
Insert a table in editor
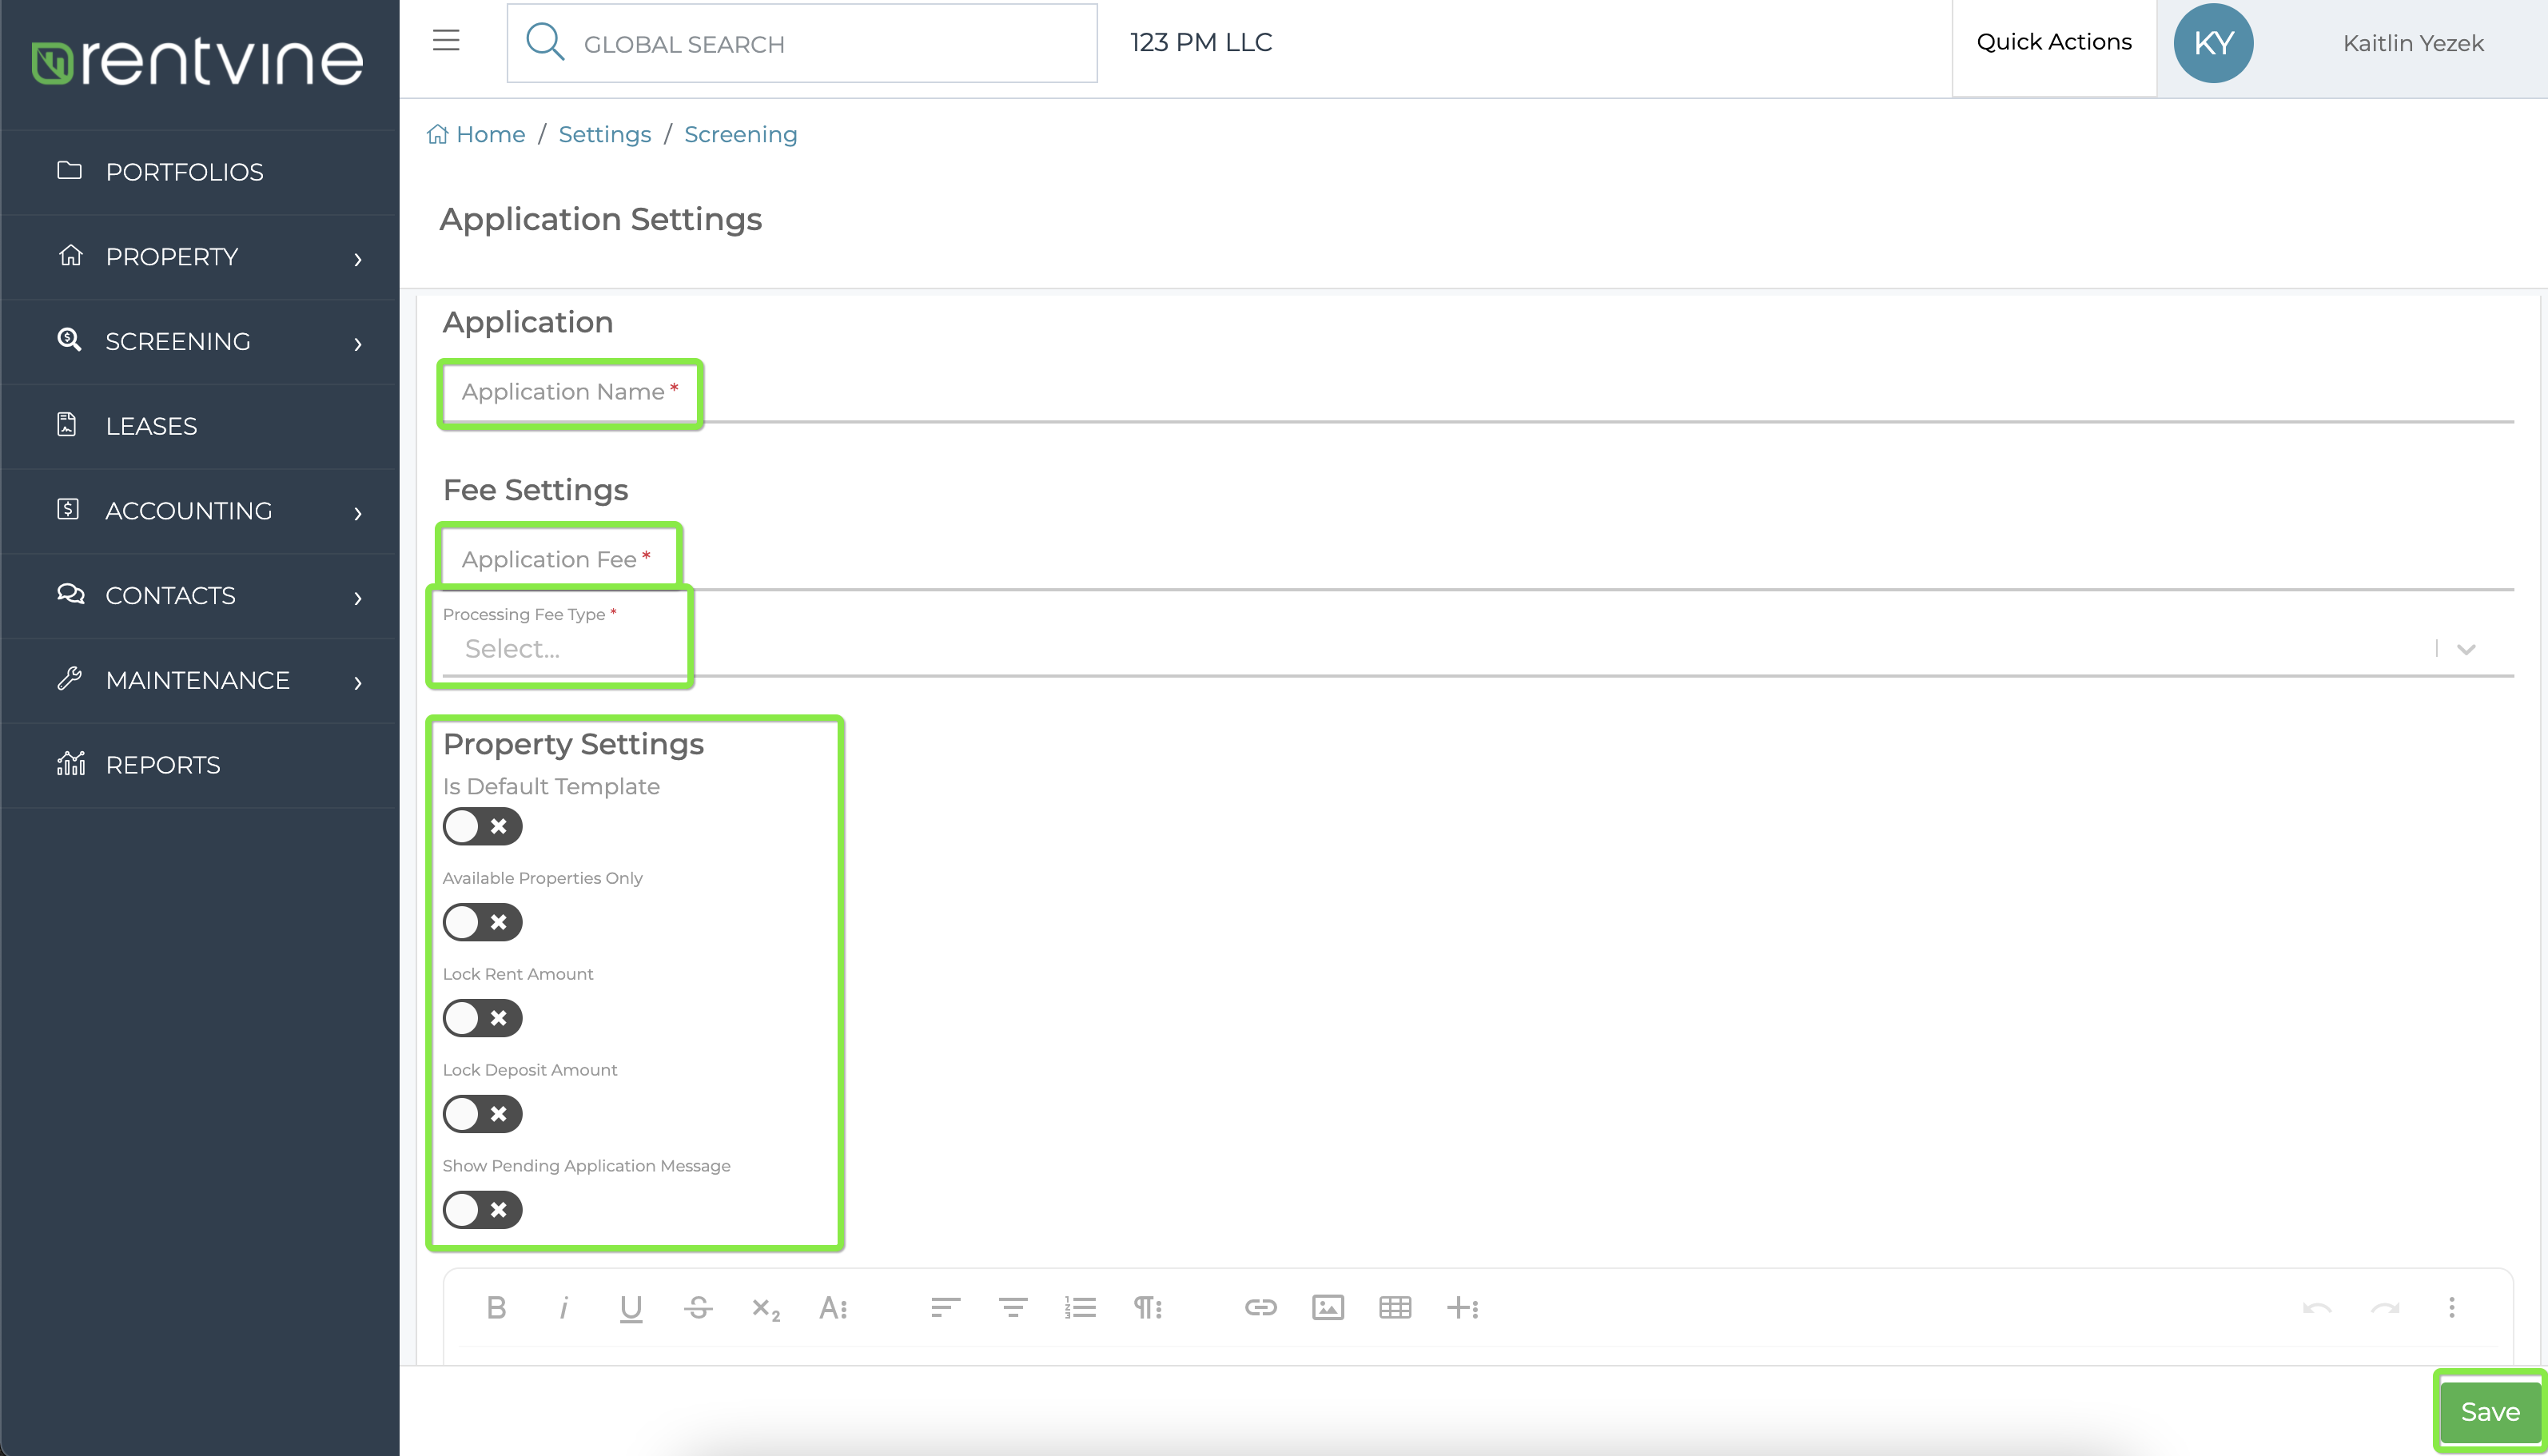1395,1308
